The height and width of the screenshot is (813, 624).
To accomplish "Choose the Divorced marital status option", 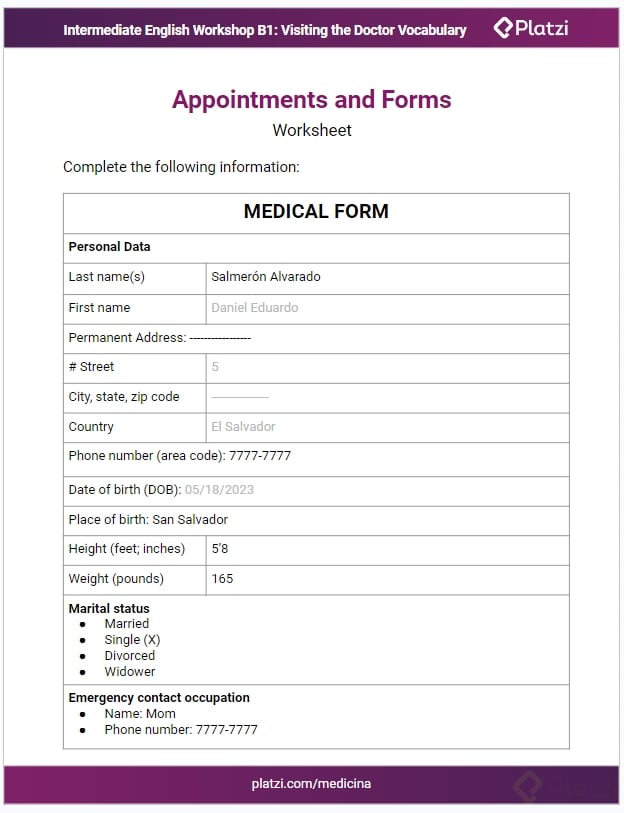I will coord(130,656).
